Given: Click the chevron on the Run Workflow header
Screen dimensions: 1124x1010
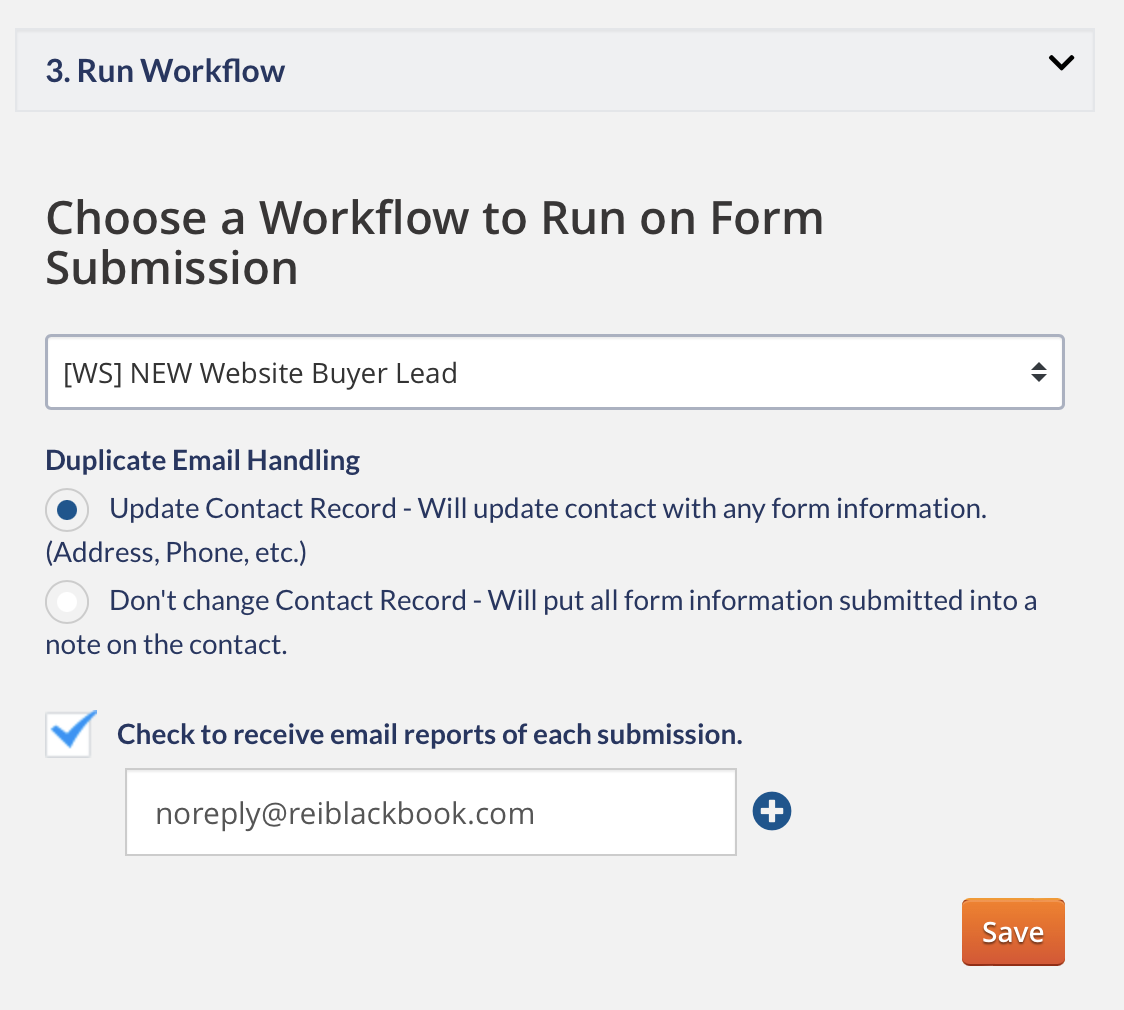Looking at the screenshot, I should [x=1061, y=62].
